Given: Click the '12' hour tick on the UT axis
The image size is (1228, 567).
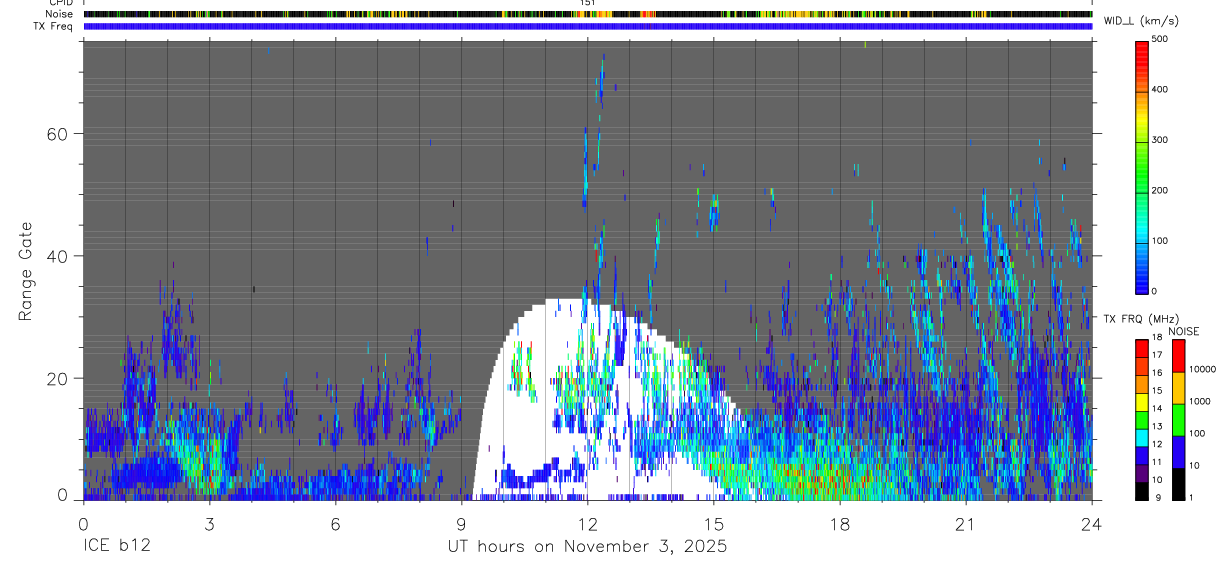Looking at the screenshot, I should pyautogui.click(x=588, y=524).
